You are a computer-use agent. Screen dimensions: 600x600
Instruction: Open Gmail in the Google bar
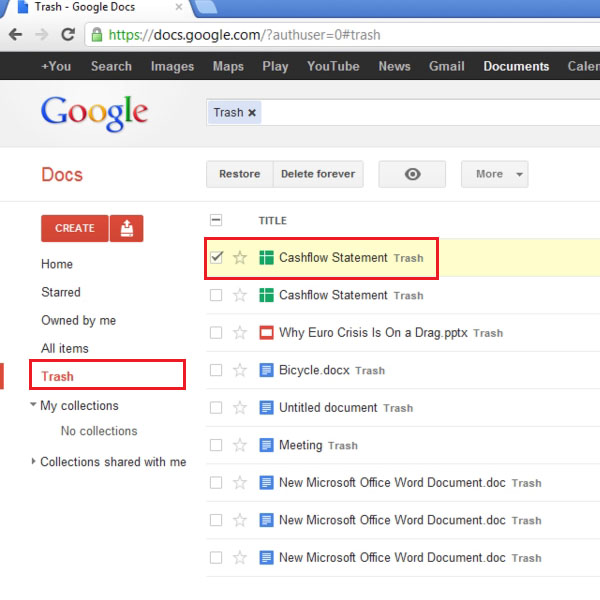coord(447,66)
